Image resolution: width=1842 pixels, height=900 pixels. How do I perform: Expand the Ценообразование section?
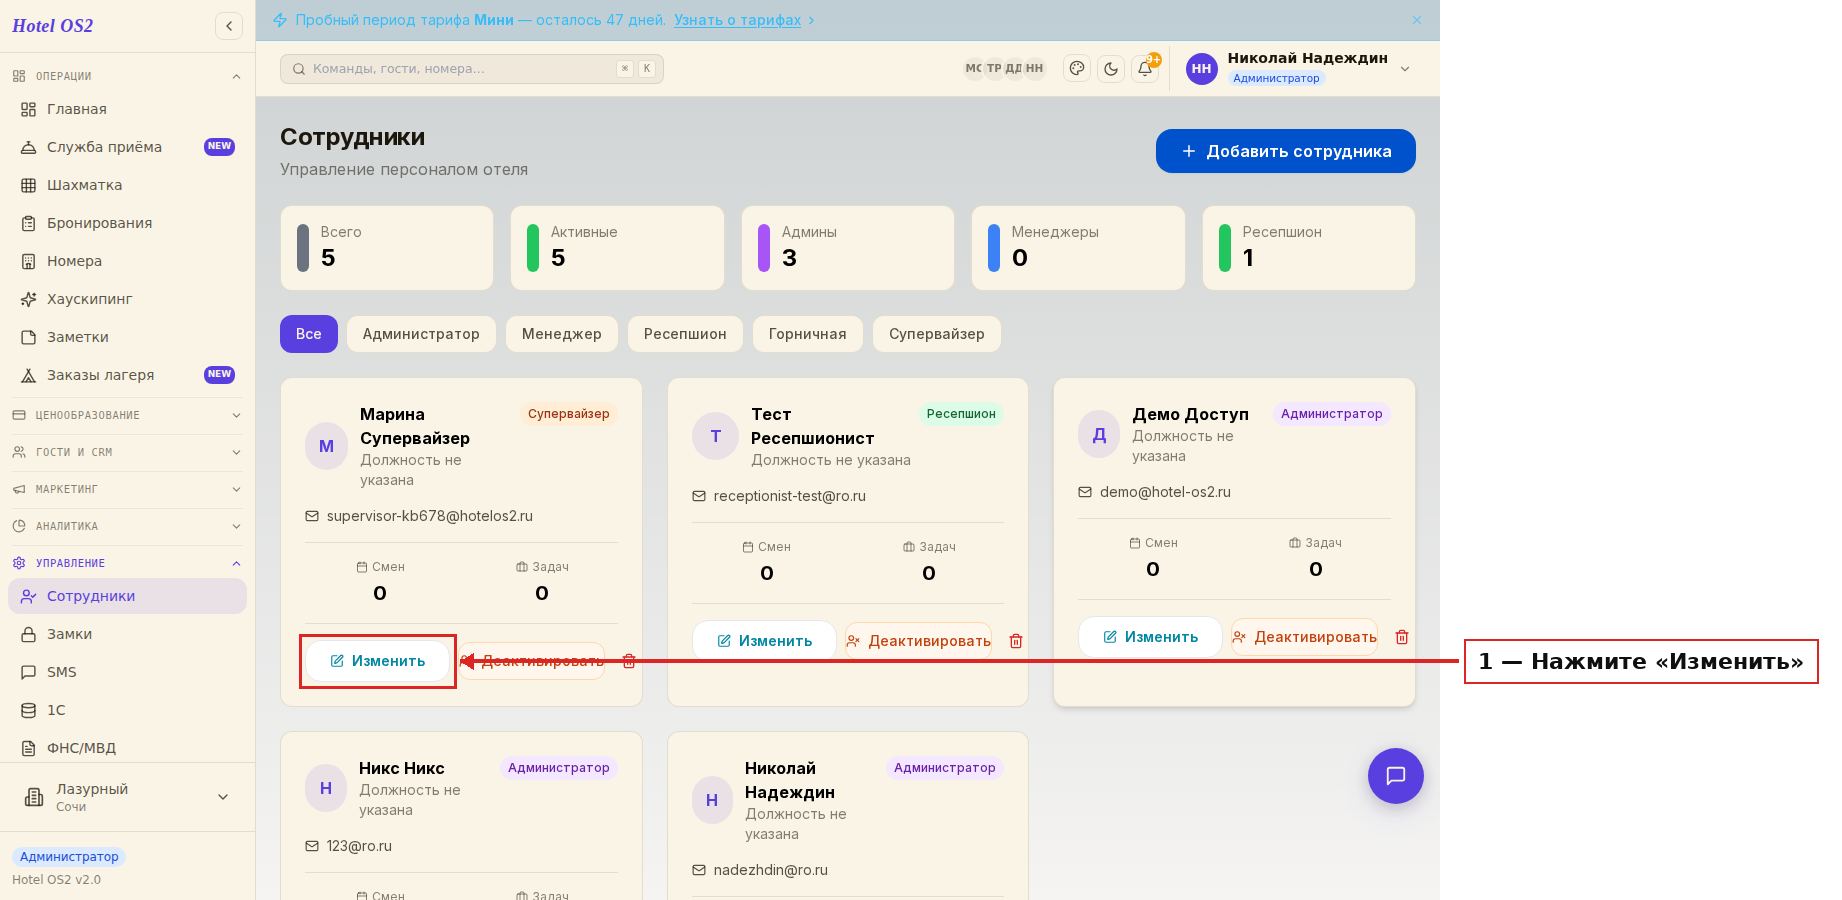pyautogui.click(x=127, y=415)
